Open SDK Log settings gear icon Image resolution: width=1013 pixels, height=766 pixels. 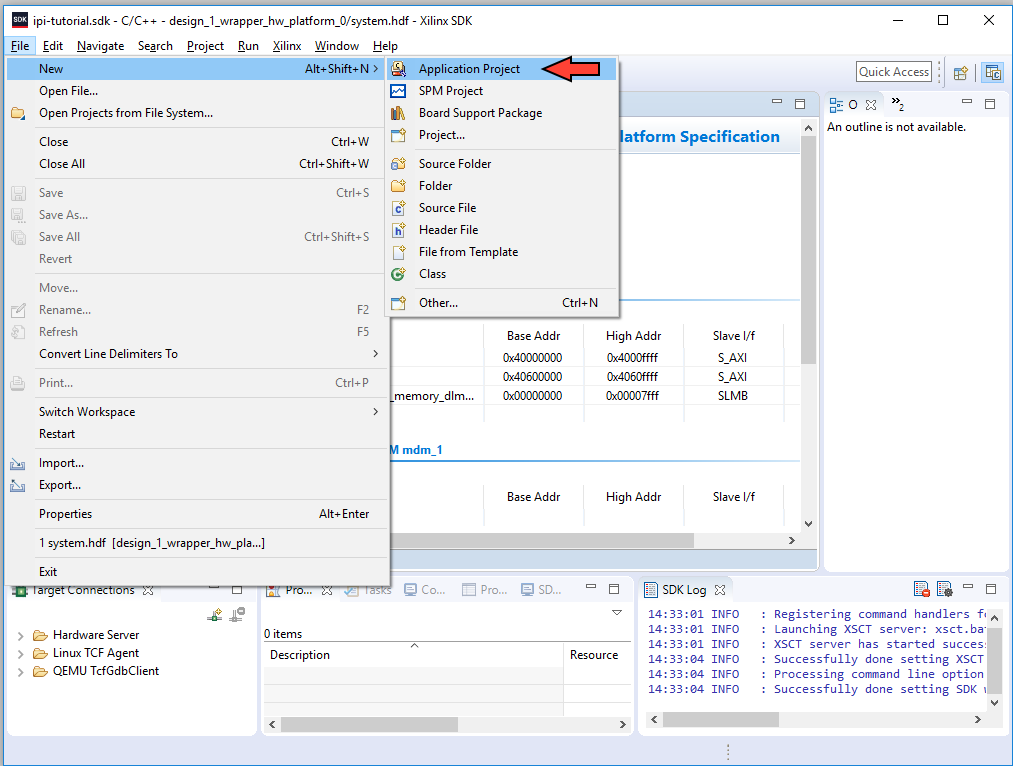[x=945, y=589]
